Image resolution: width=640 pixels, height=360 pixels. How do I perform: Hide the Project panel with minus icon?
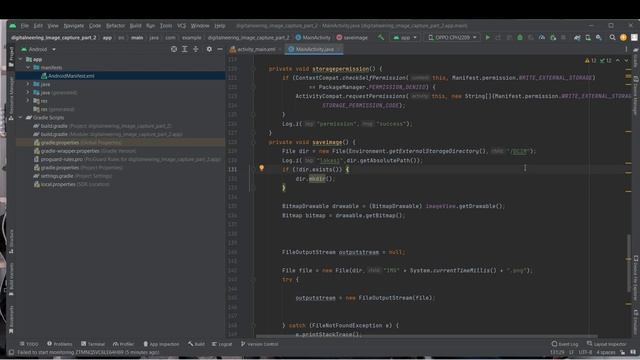point(220,49)
